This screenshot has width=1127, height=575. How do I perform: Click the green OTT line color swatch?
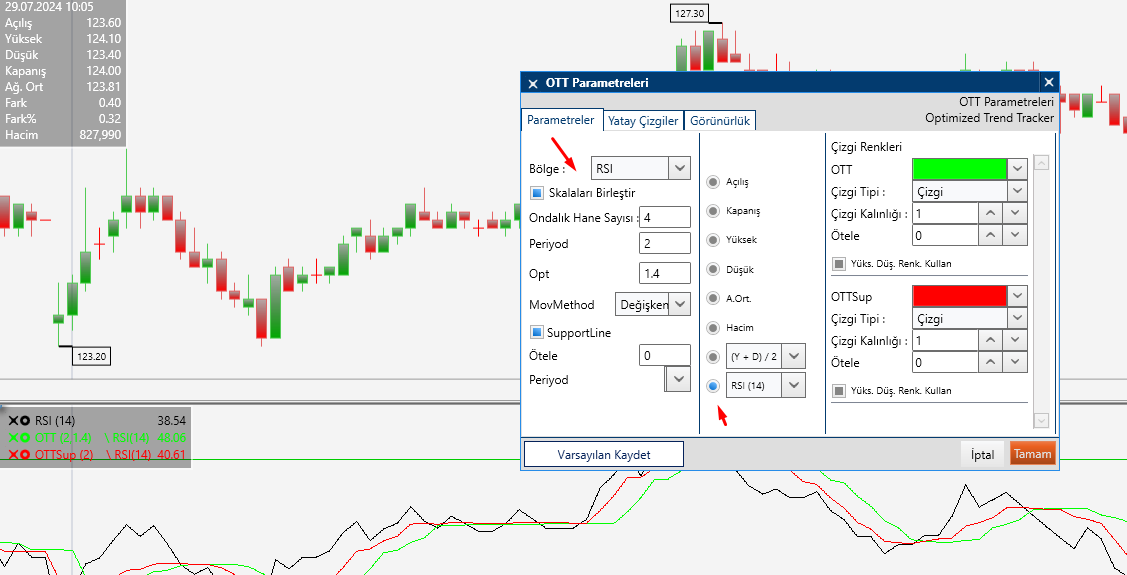click(x=958, y=169)
